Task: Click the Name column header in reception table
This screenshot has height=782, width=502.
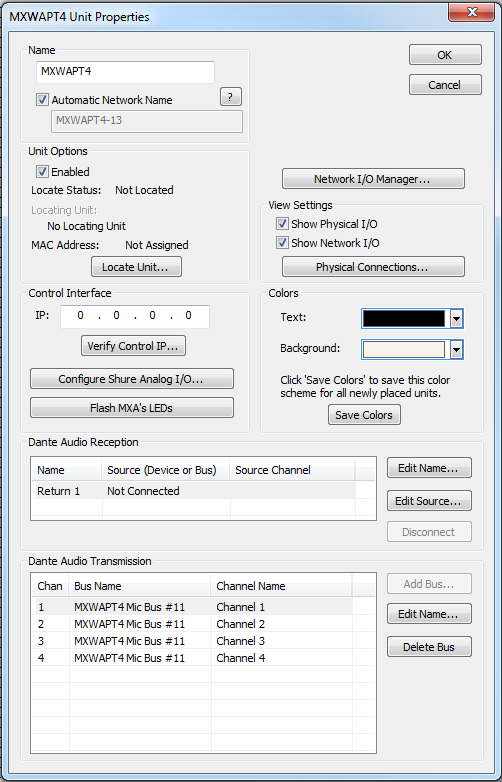Action: (x=67, y=470)
